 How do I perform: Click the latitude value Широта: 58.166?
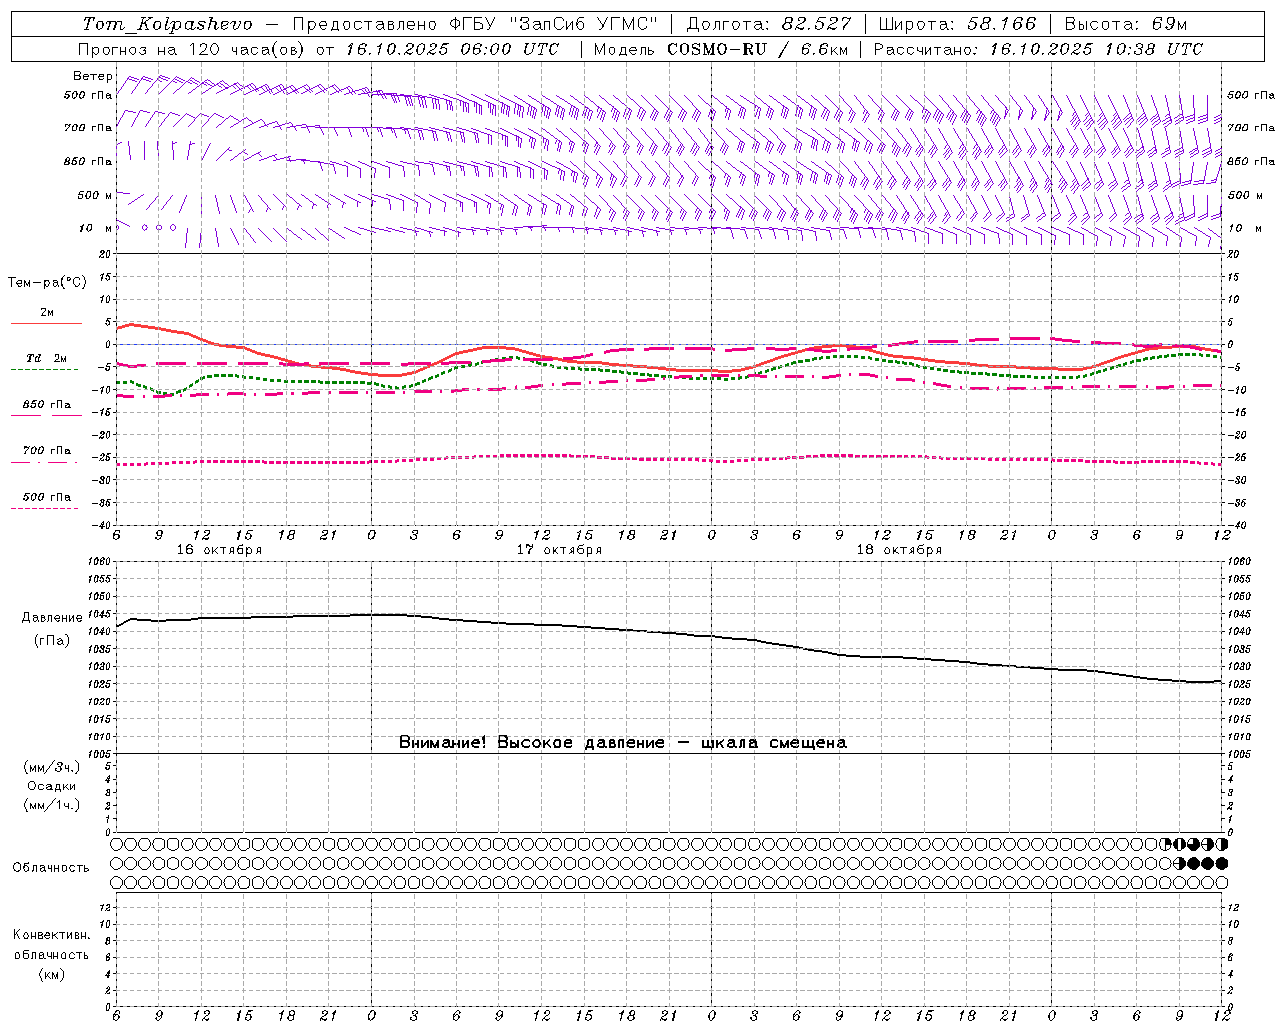coord(958,24)
